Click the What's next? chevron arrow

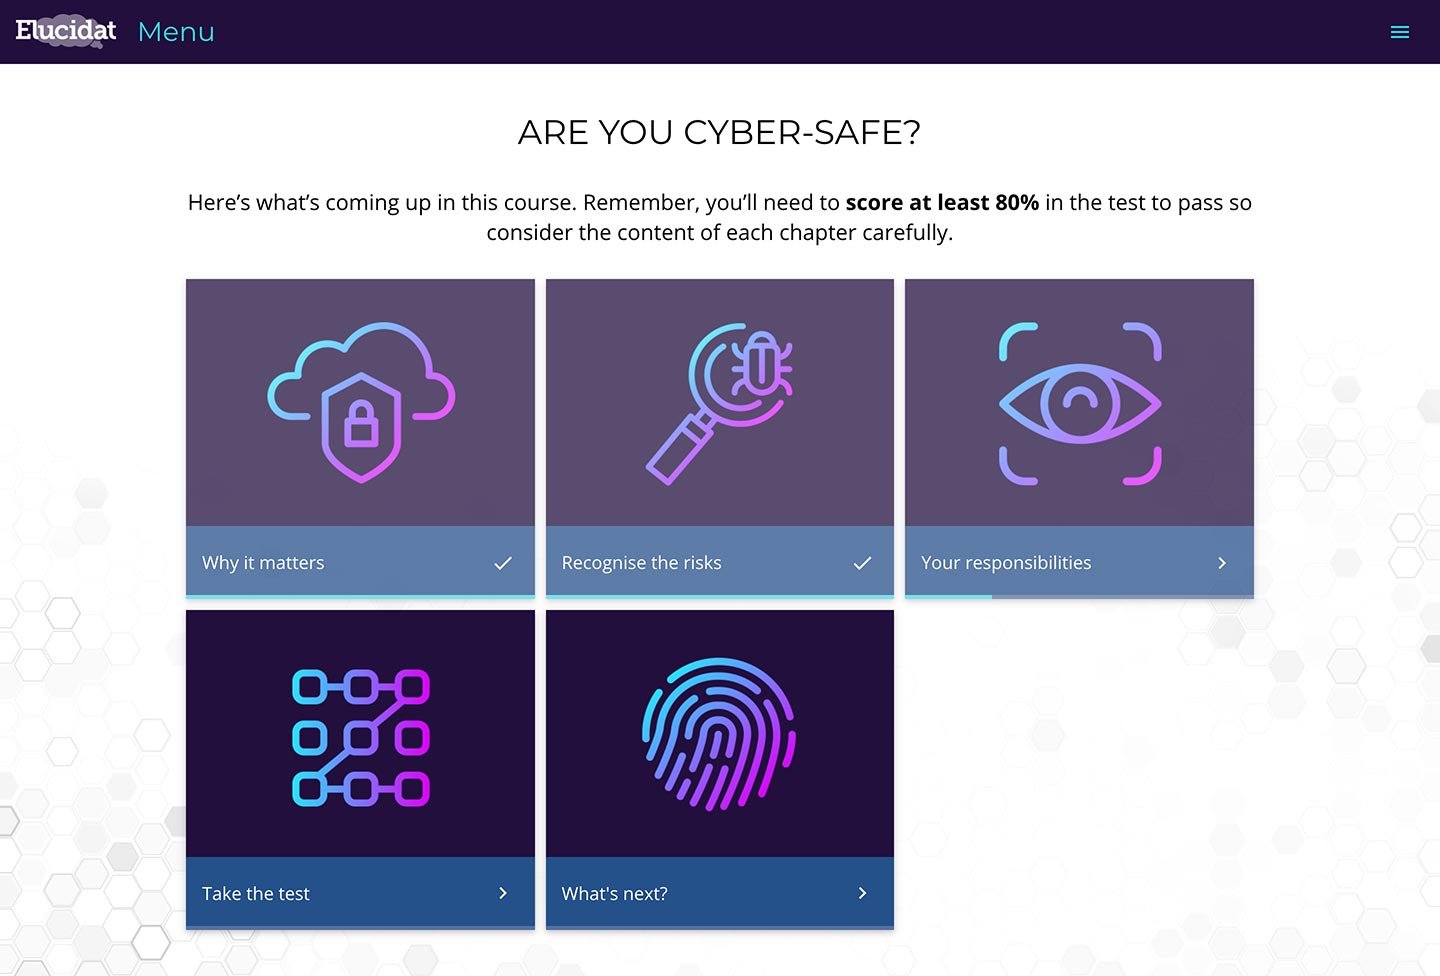click(862, 893)
